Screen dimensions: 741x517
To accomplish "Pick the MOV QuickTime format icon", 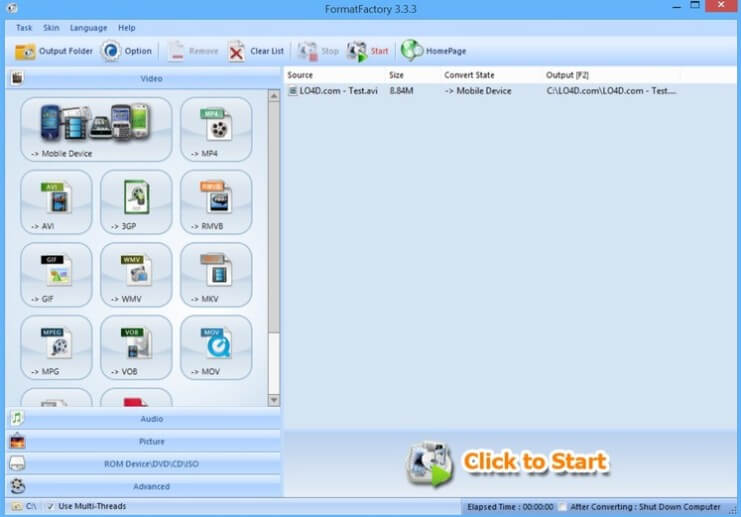I will [x=216, y=347].
